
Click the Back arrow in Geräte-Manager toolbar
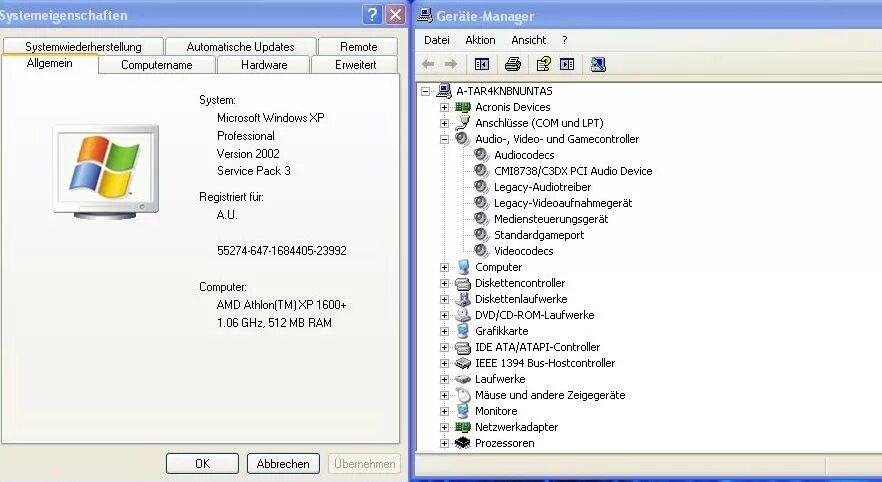[428, 64]
